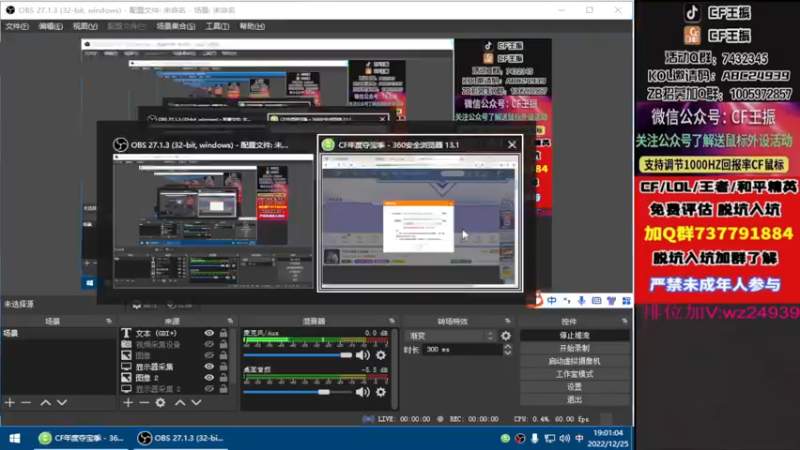Click the 启动虚拟摄像机 button
Screen dimensions: 800x450
click(x=574, y=361)
